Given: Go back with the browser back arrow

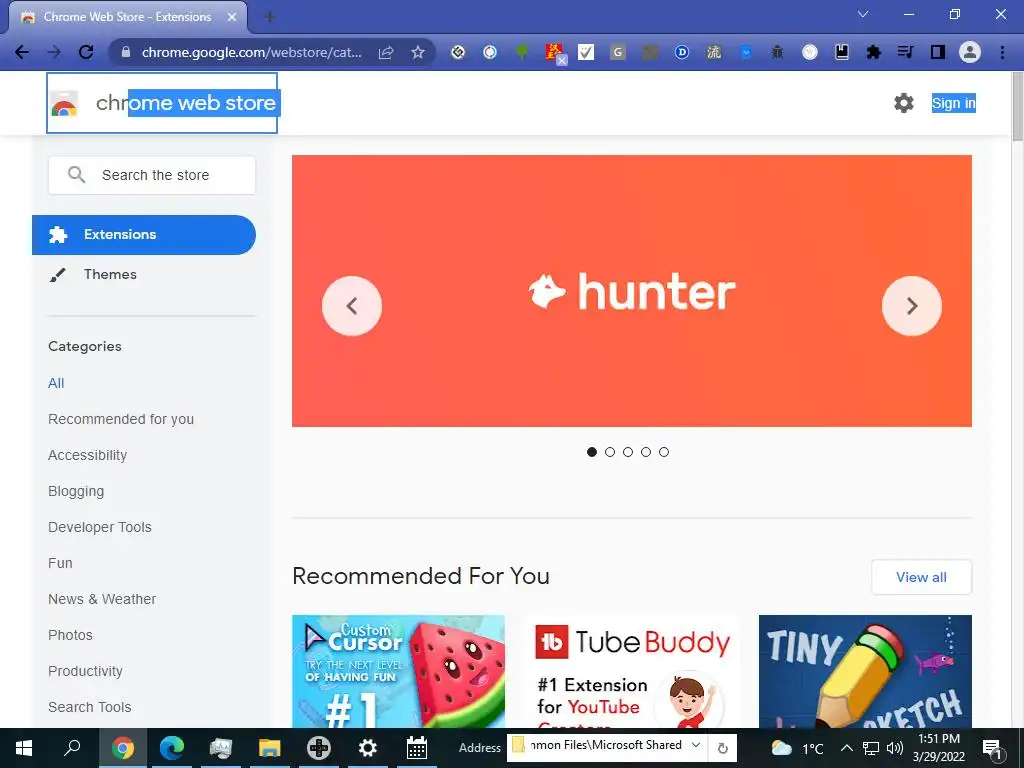Looking at the screenshot, I should click(x=22, y=52).
